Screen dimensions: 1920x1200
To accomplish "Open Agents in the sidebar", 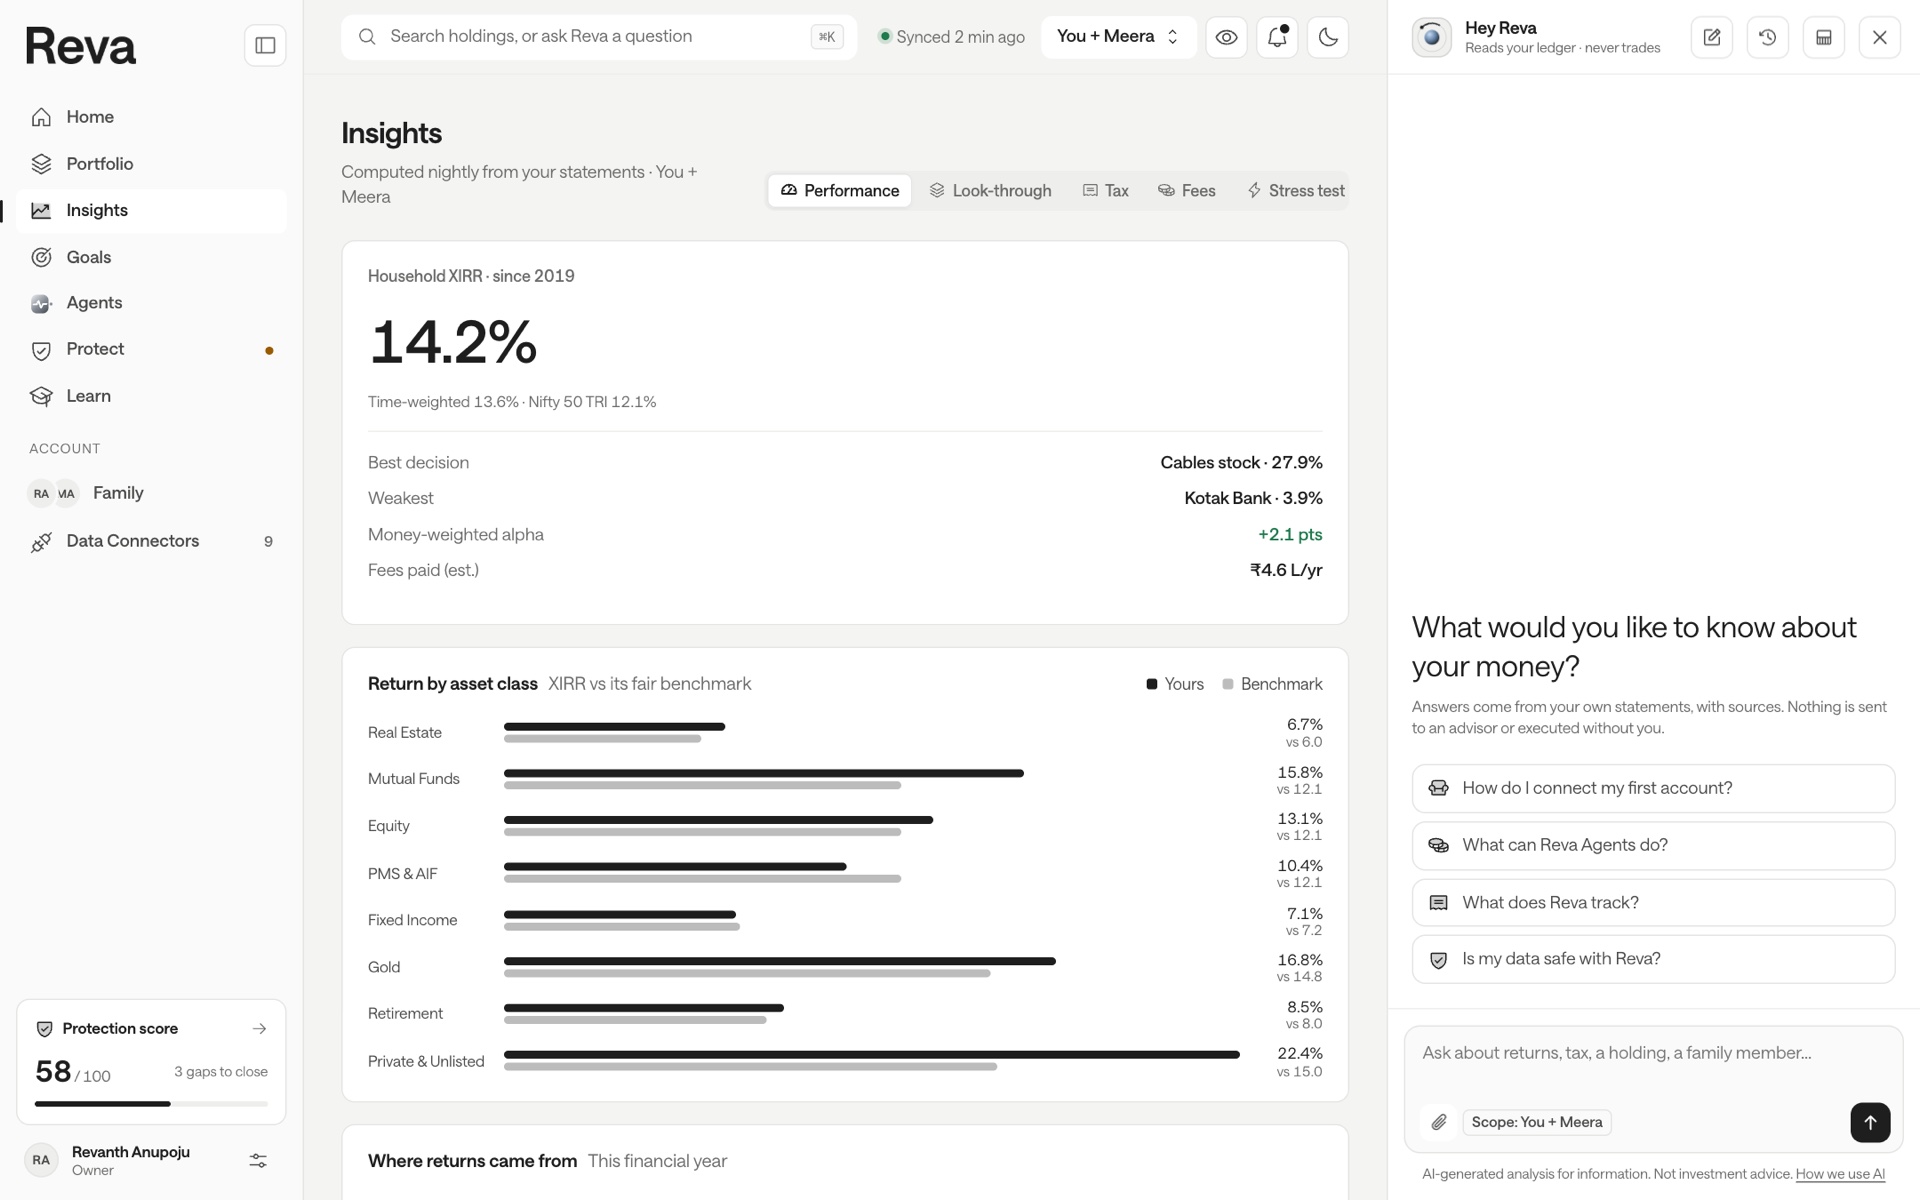I will pyautogui.click(x=151, y=303).
